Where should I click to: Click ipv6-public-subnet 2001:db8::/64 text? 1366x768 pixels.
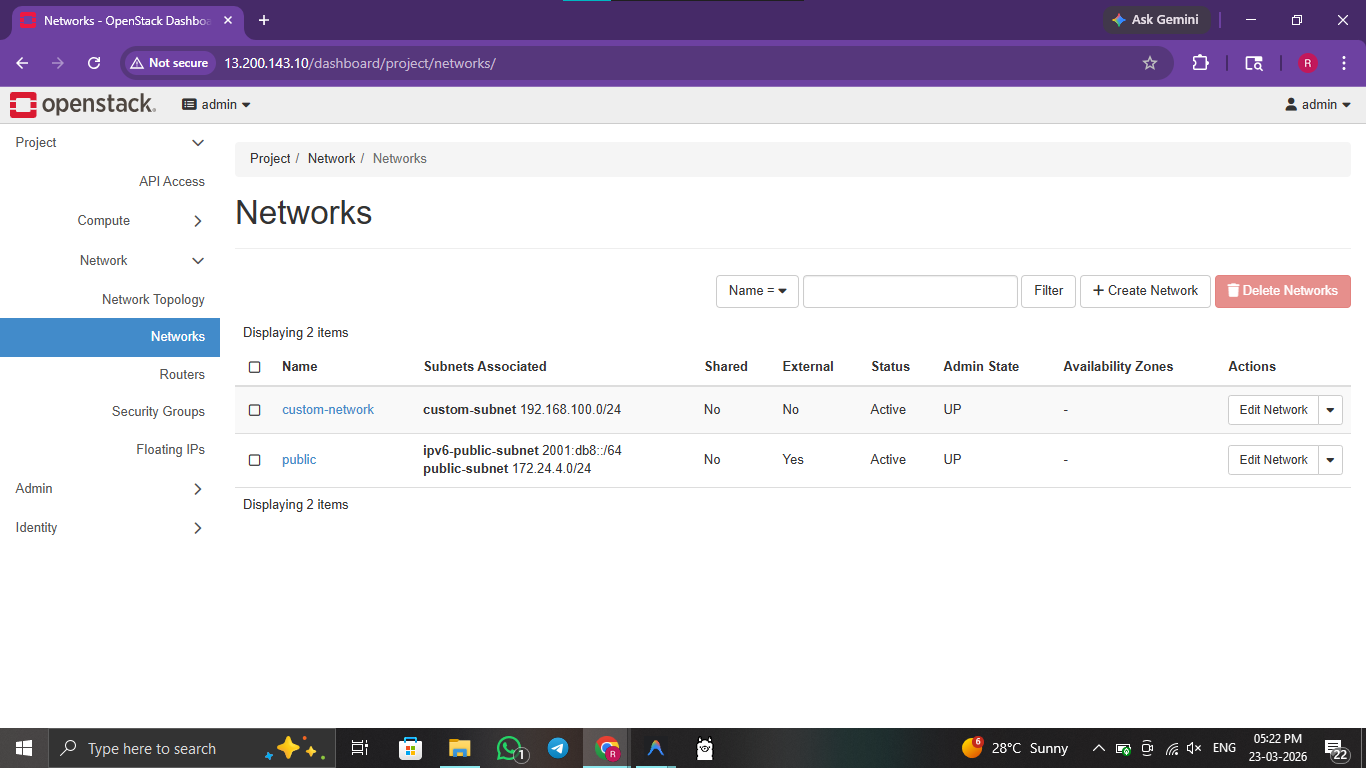522,451
